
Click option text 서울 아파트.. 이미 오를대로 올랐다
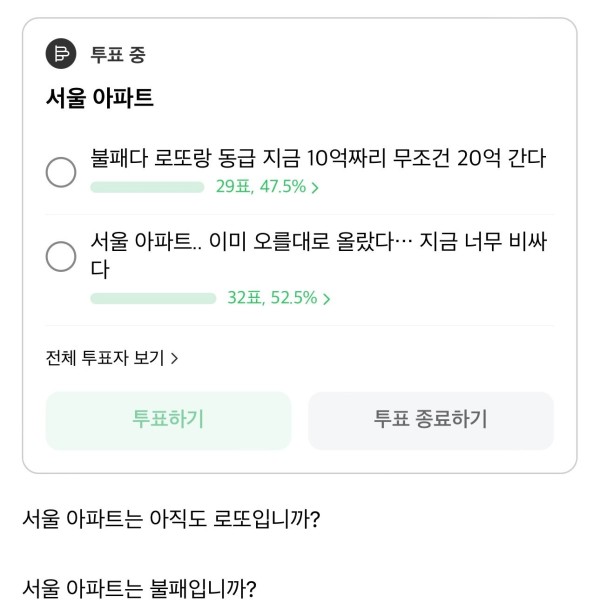tap(242, 242)
